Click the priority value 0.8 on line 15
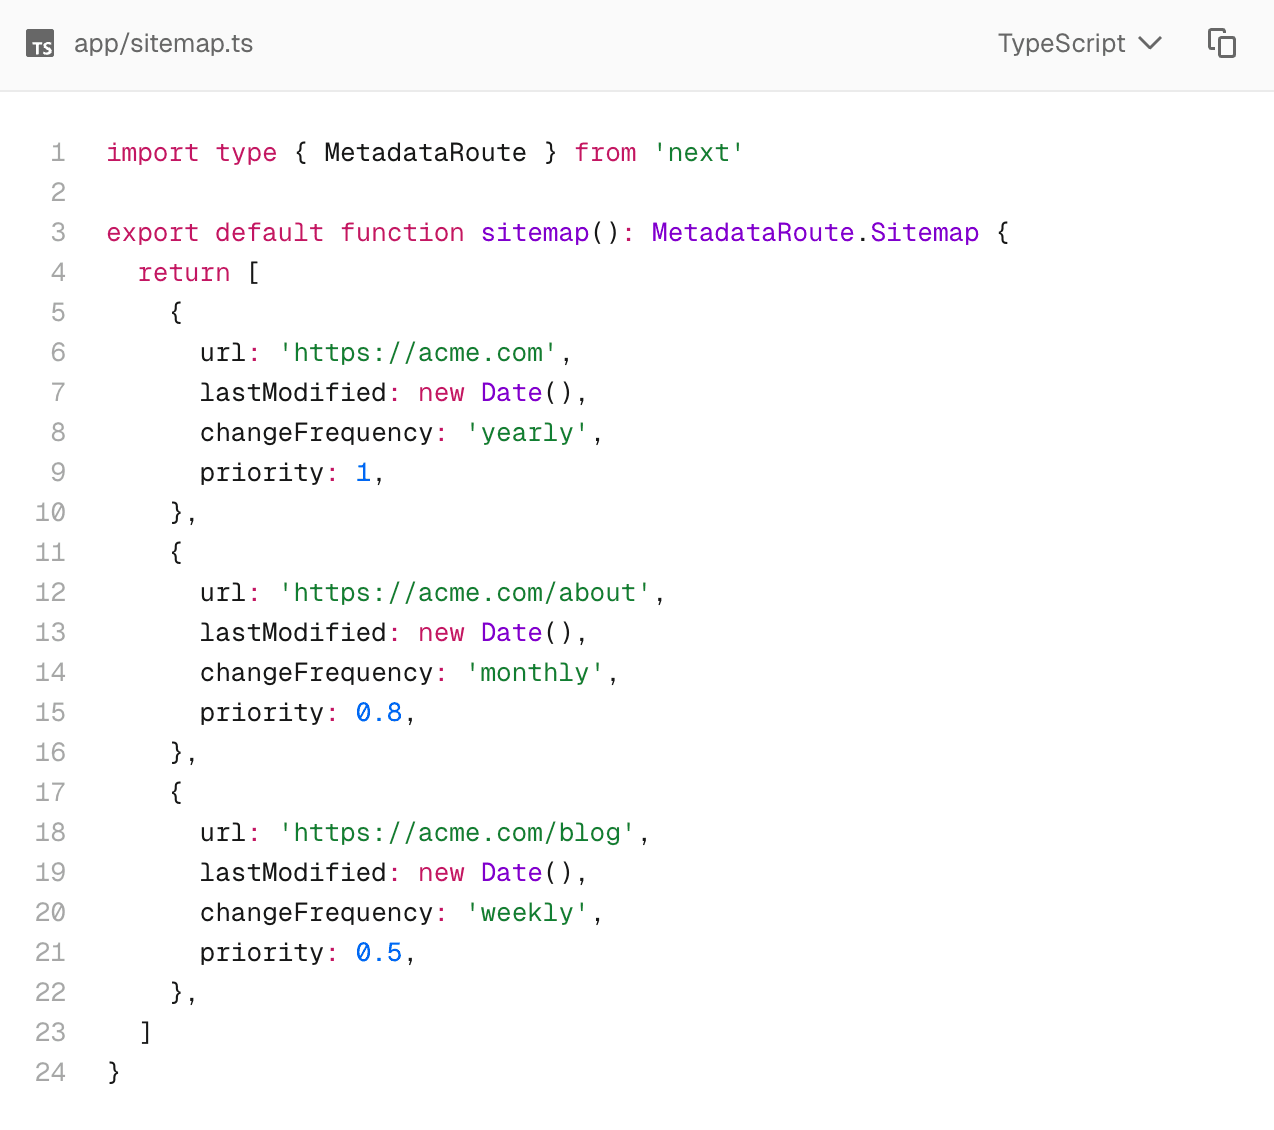 [379, 712]
